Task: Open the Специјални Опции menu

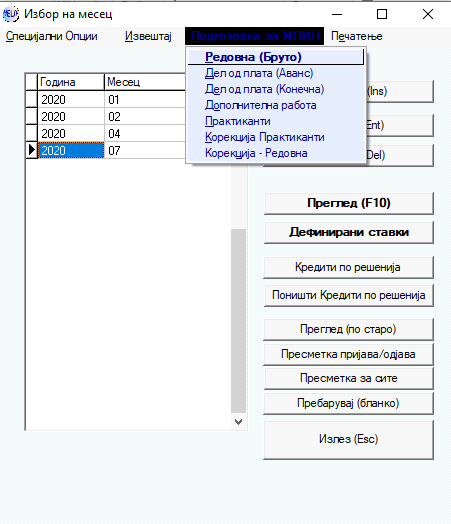Action: pyautogui.click(x=52, y=36)
